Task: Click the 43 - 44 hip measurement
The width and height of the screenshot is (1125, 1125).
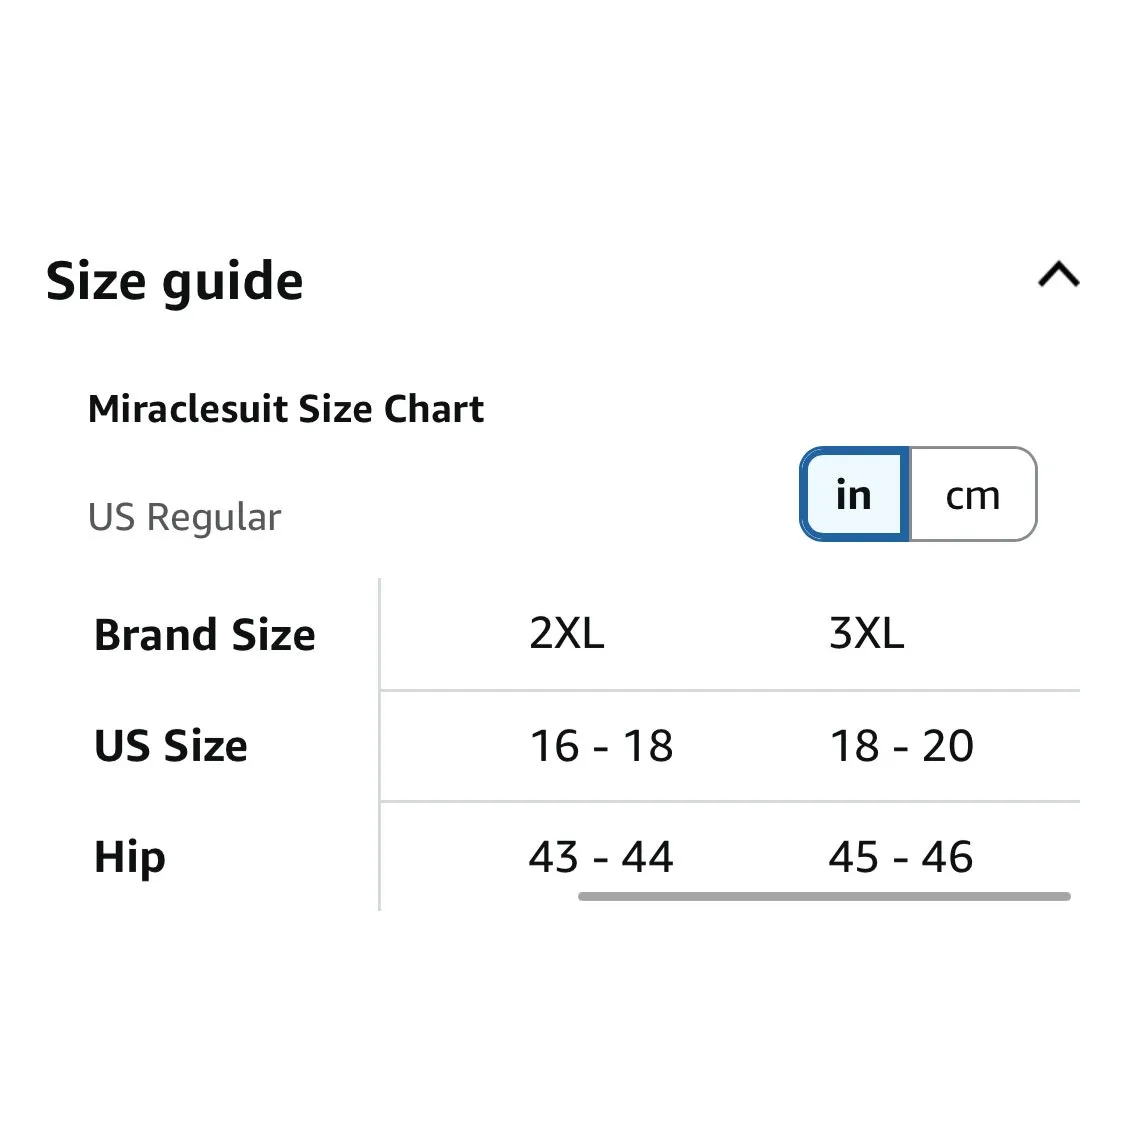Action: click(x=601, y=857)
